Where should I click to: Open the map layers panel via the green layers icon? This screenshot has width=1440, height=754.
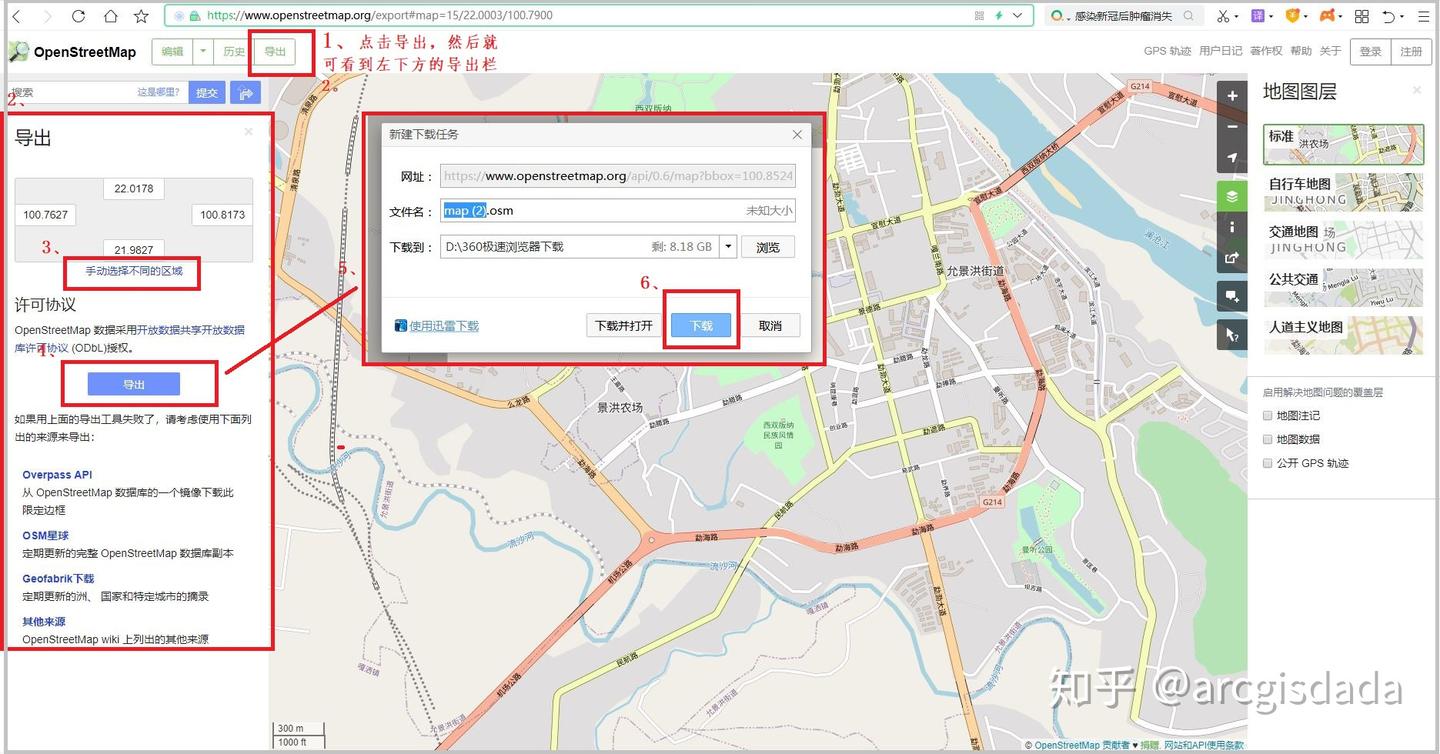(1232, 196)
